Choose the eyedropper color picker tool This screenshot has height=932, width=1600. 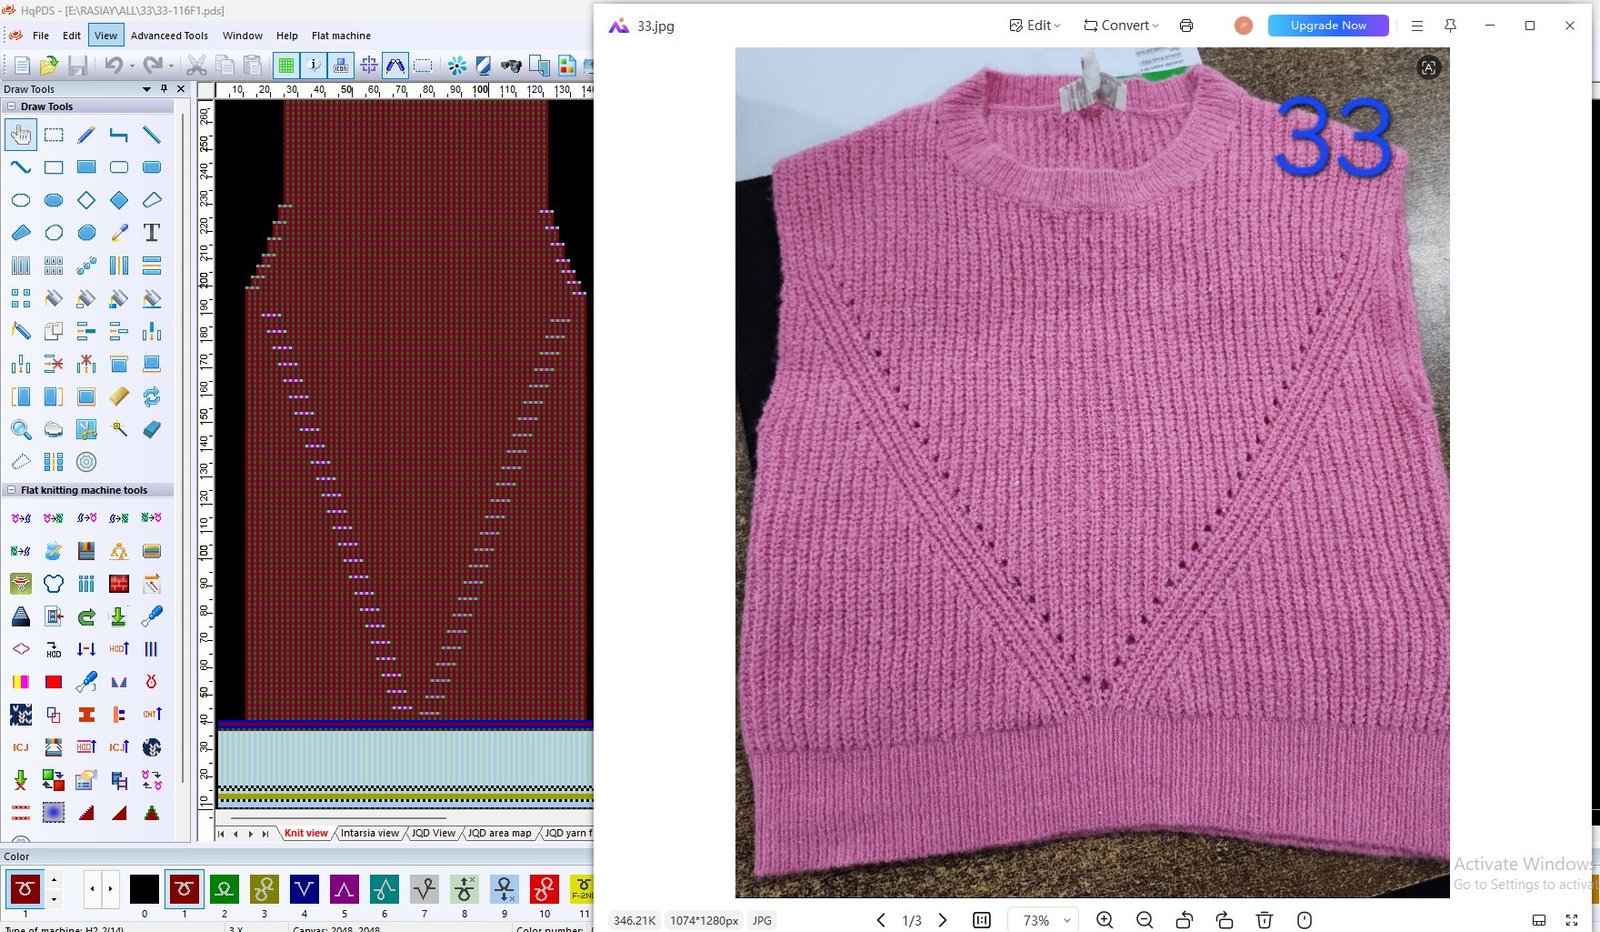(x=119, y=233)
